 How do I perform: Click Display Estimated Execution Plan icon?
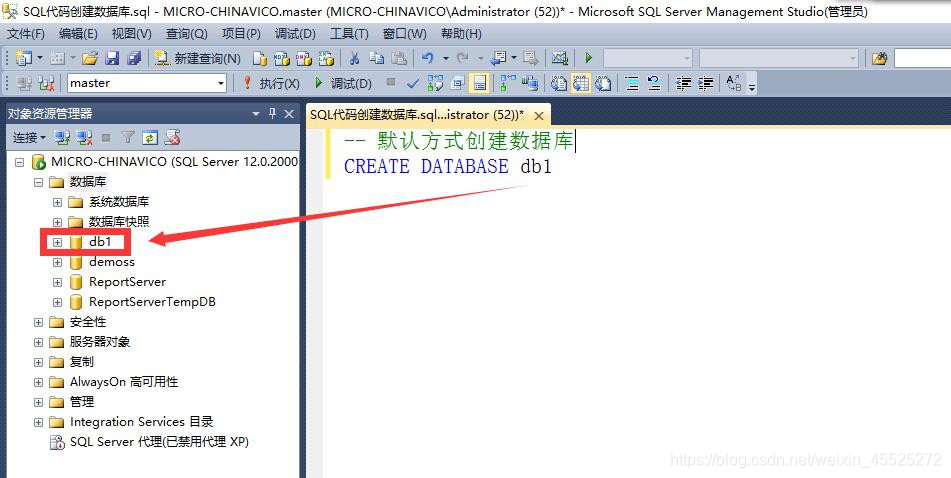(x=435, y=83)
